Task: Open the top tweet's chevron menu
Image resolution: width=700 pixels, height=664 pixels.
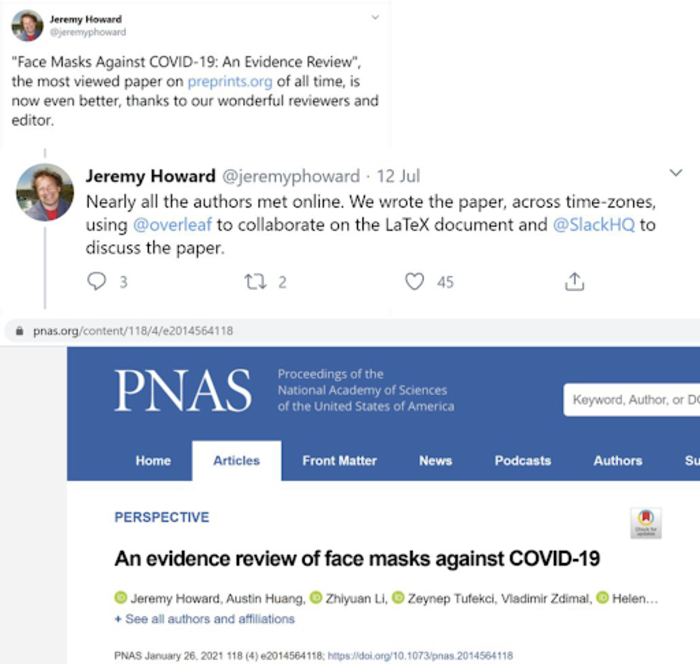Action: click(375, 17)
